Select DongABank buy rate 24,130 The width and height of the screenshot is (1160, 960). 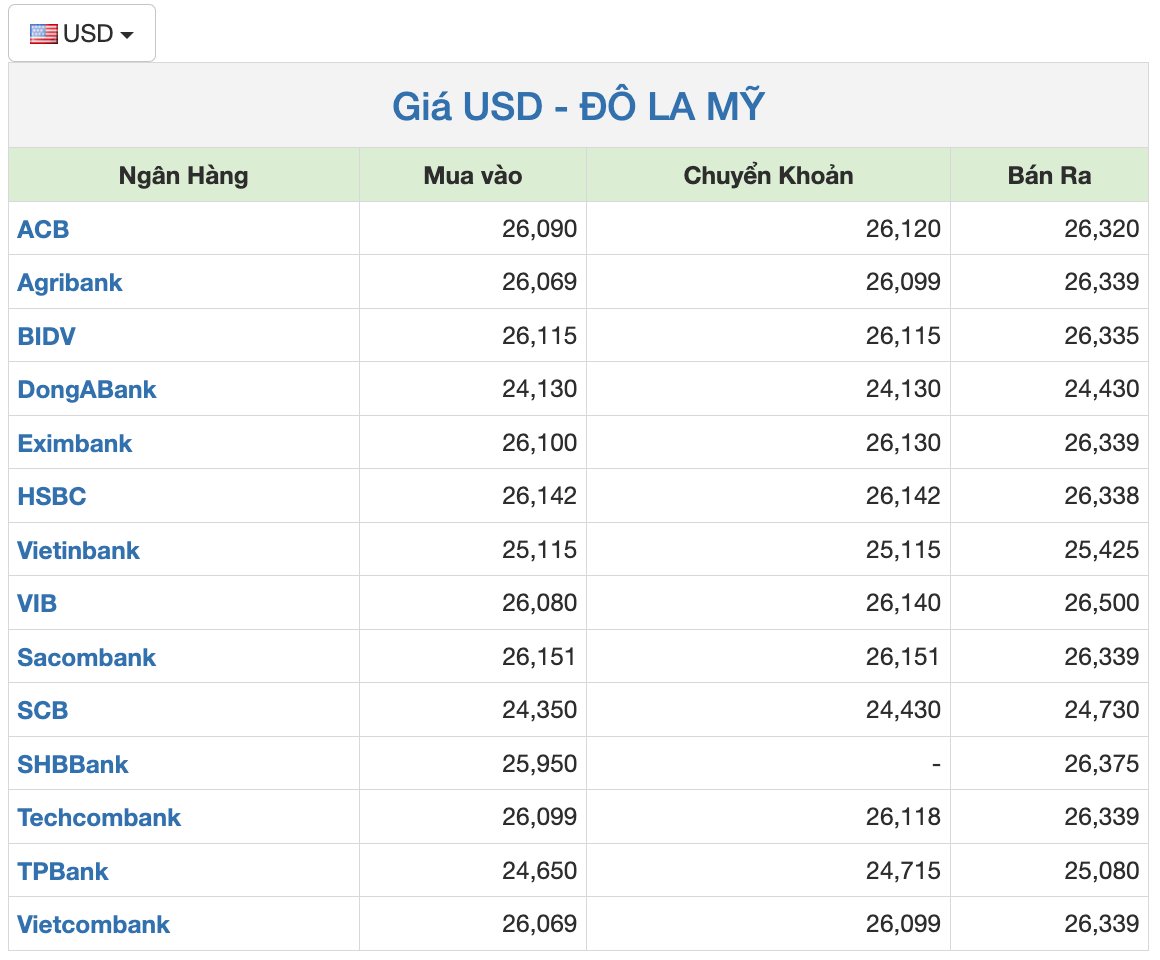pos(539,389)
